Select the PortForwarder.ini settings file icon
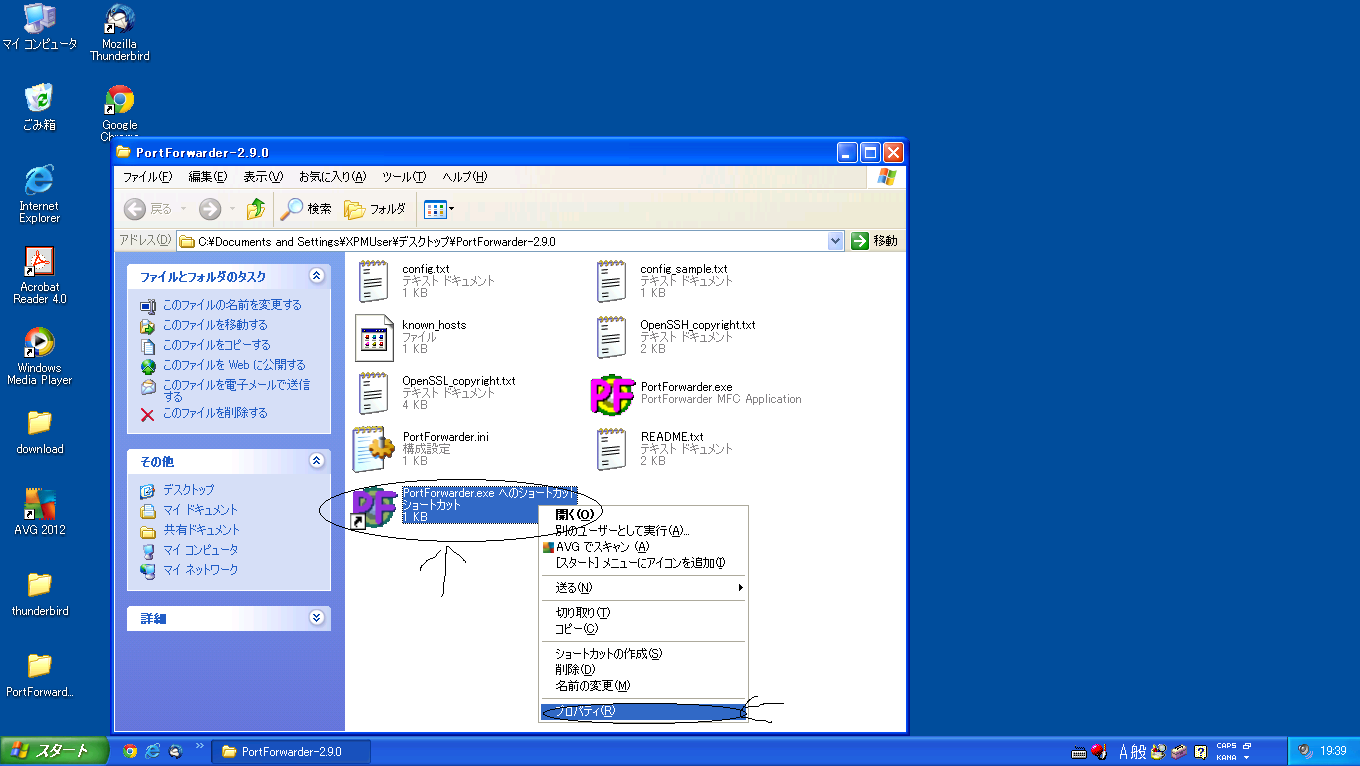Image resolution: width=1360 pixels, height=766 pixels. (374, 450)
